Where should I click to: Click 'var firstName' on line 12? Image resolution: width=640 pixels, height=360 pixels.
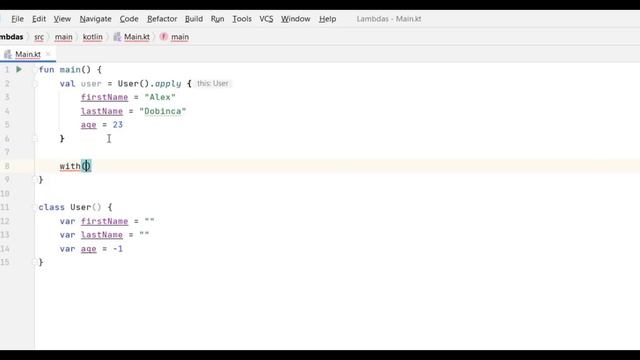pos(94,221)
